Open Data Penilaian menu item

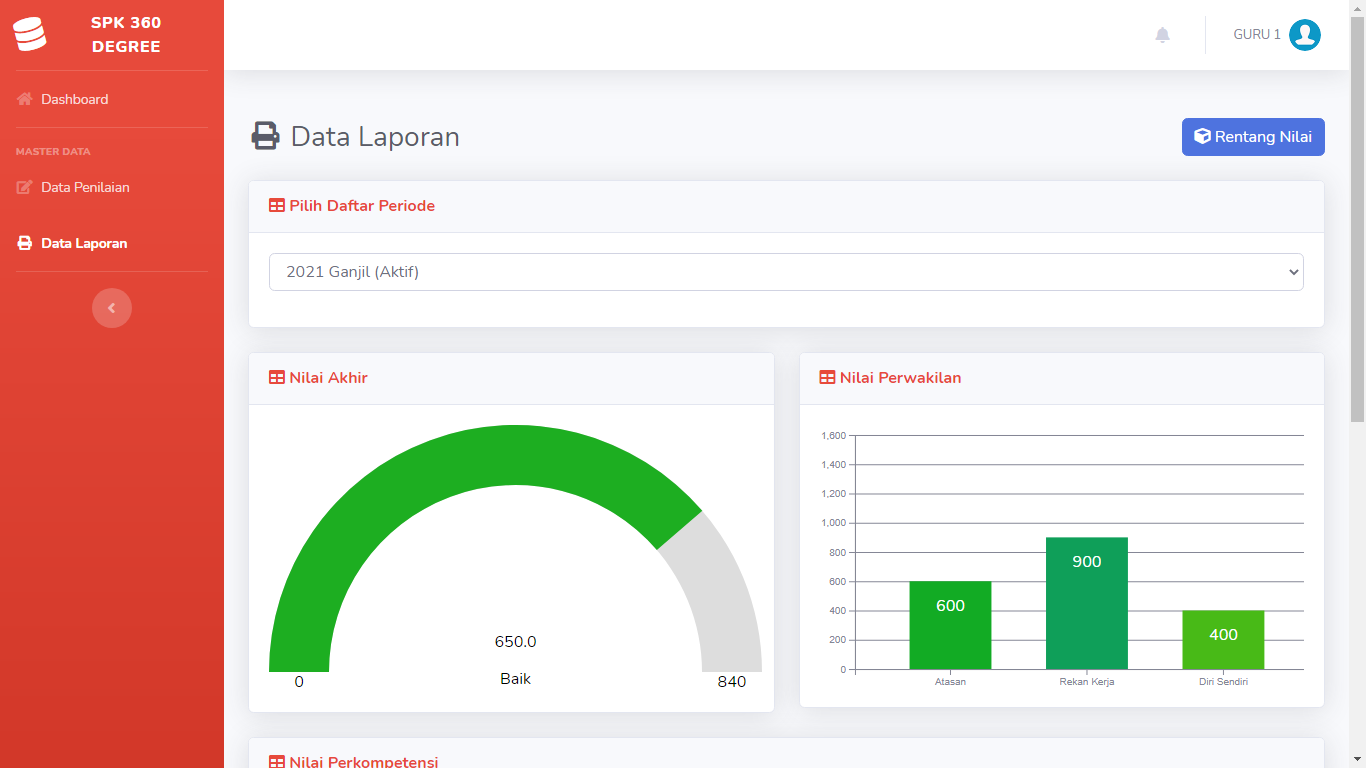[85, 187]
